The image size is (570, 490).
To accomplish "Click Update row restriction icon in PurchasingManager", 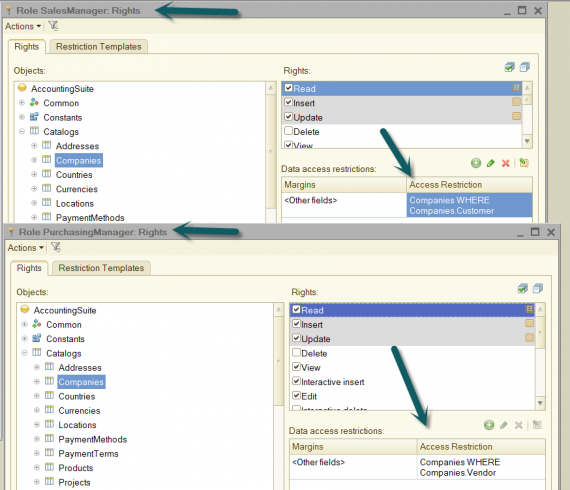I will point(529,338).
